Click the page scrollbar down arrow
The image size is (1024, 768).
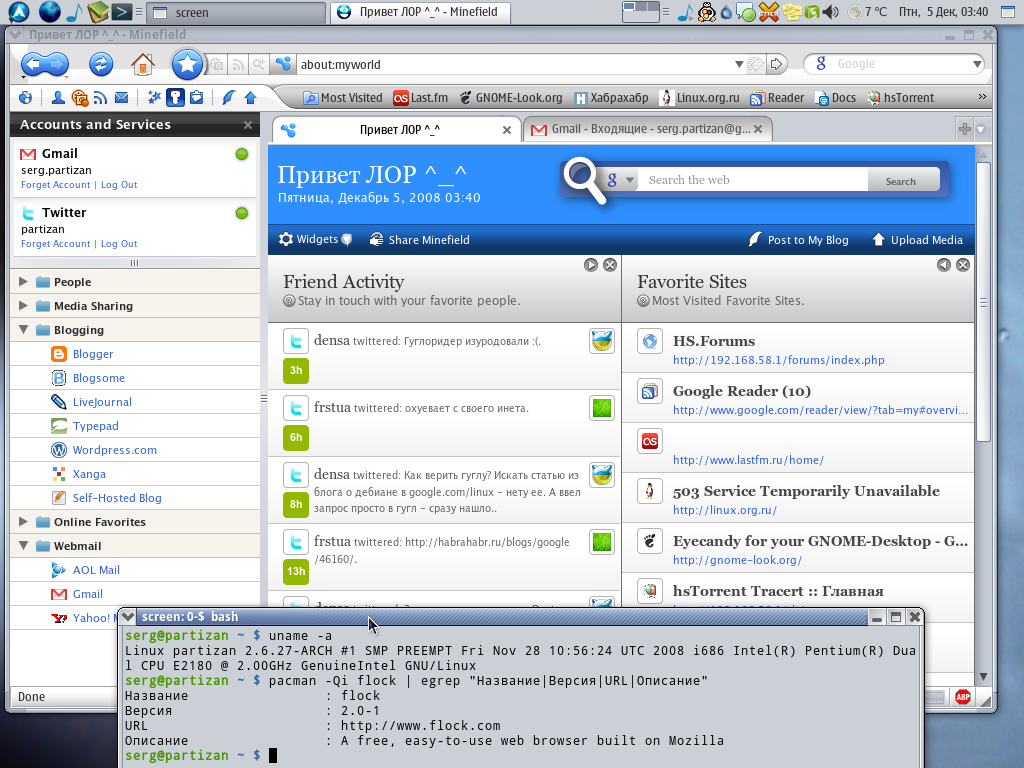coord(983,677)
